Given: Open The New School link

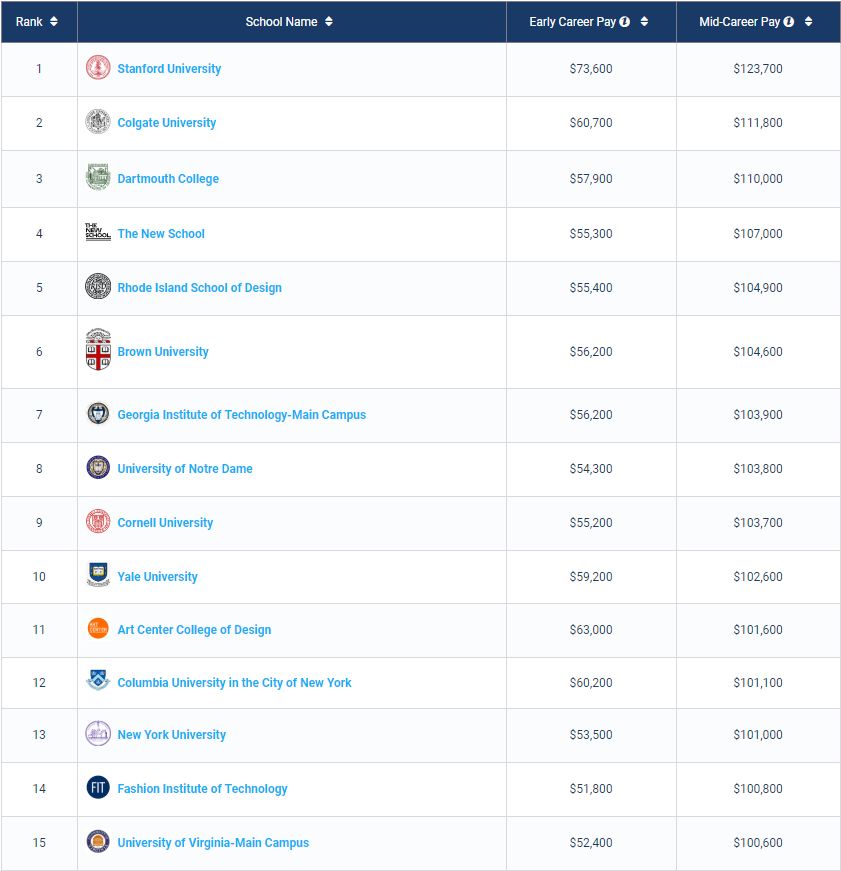Looking at the screenshot, I should (x=161, y=234).
